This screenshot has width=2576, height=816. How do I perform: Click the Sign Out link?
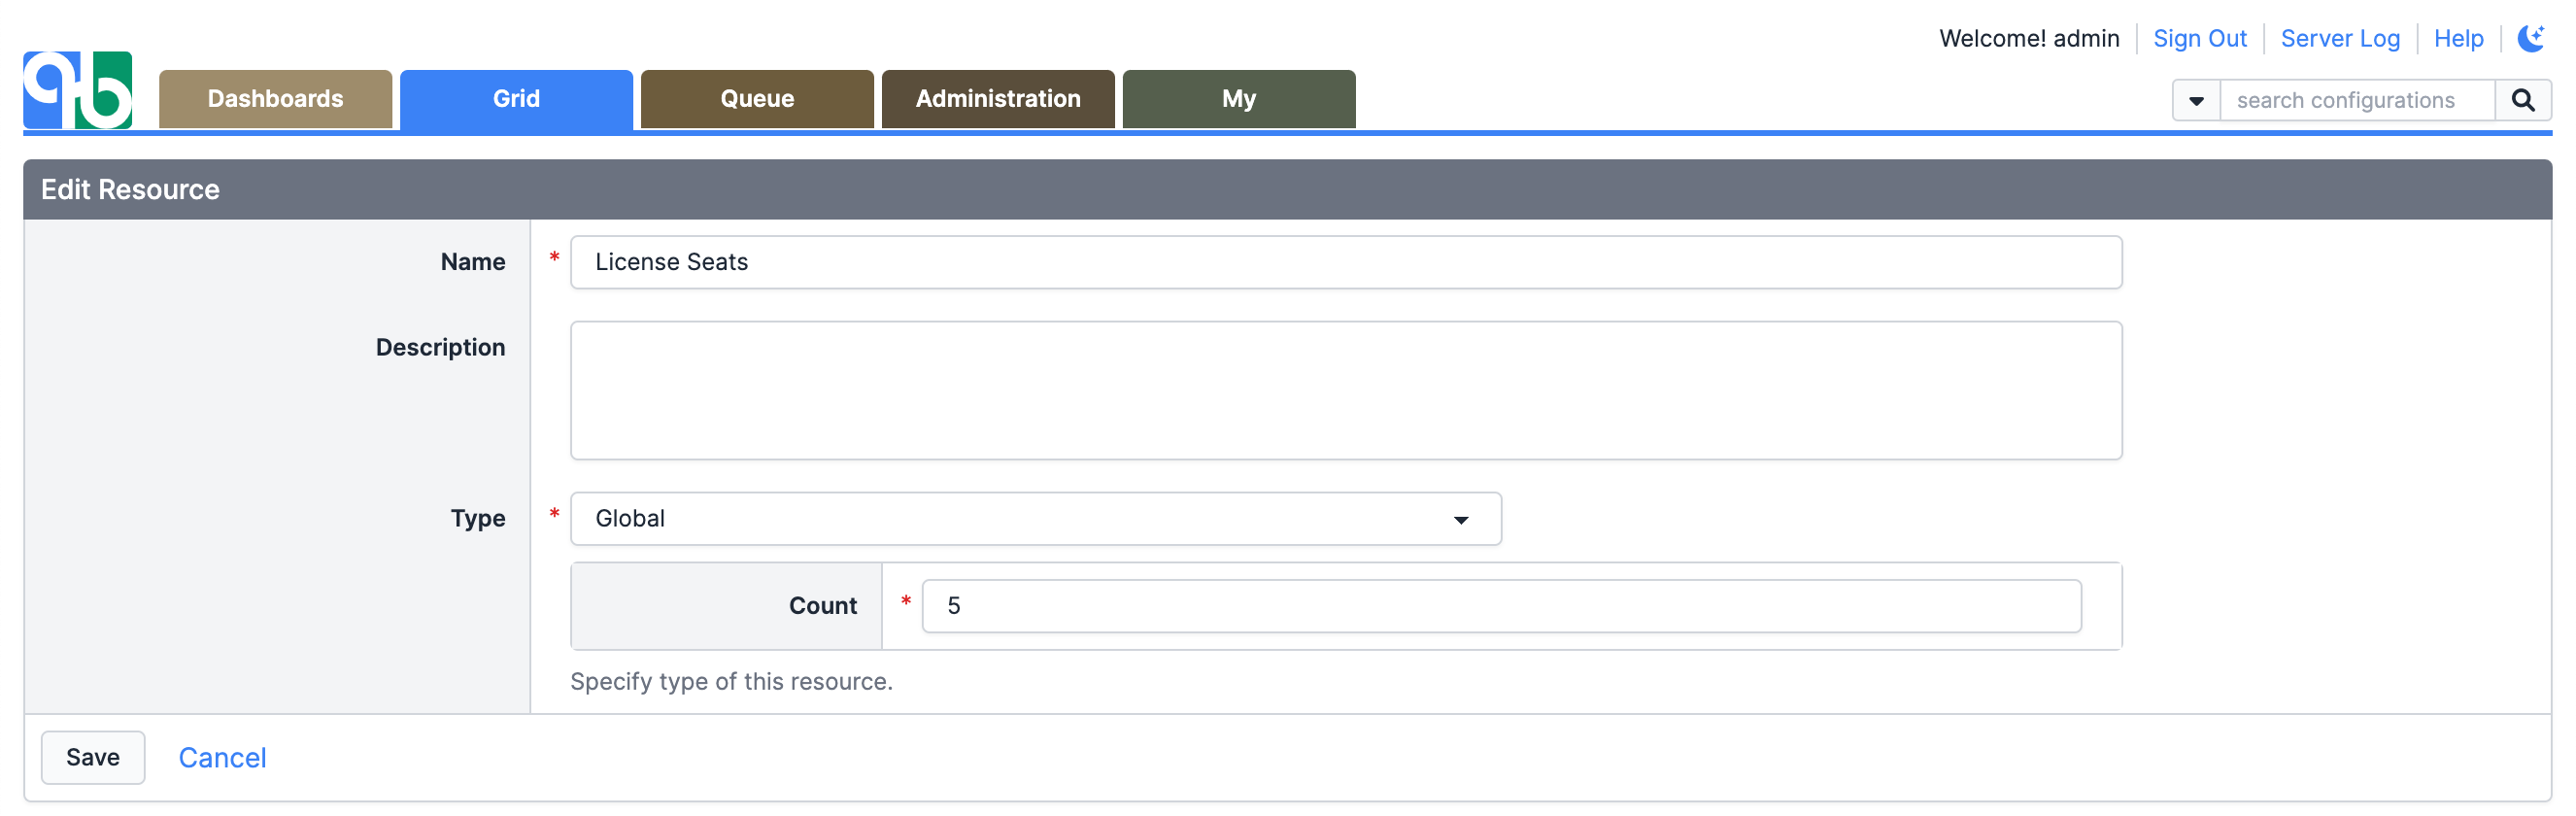(2199, 39)
